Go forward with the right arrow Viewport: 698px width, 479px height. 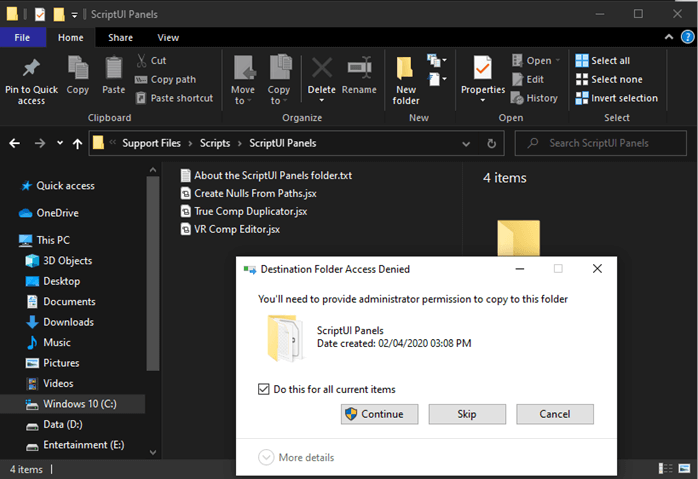[40, 143]
